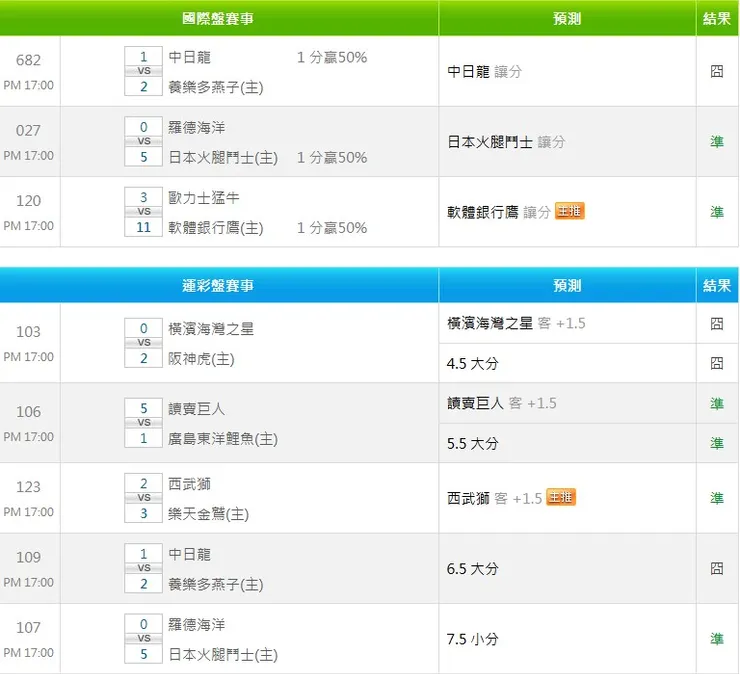Click the 運彩盤賽事 blue header

218,286
